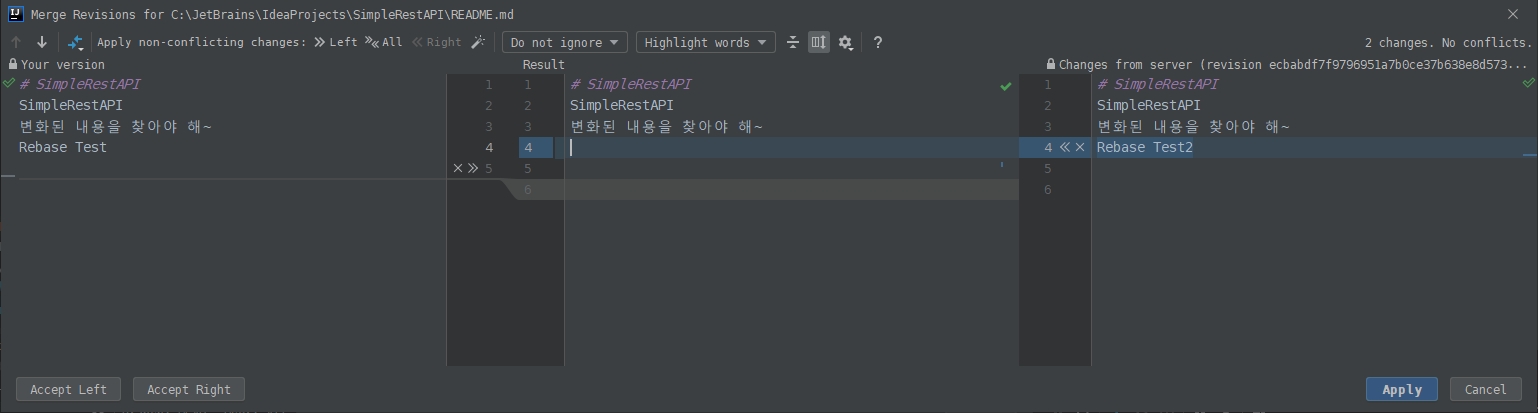Click Accept Left button
This screenshot has height=413, width=1538.
68,389
